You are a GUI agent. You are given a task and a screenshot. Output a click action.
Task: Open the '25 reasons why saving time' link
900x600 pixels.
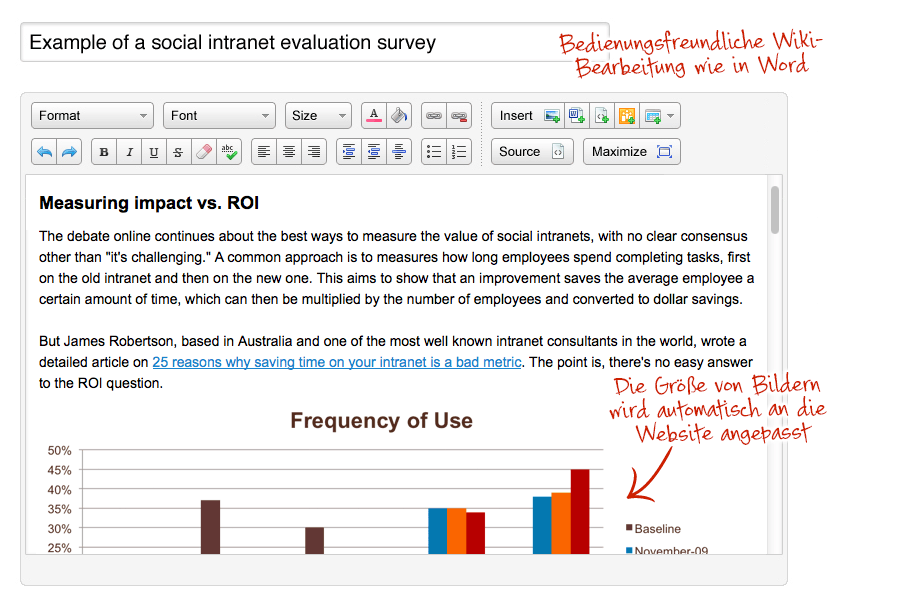[x=337, y=362]
